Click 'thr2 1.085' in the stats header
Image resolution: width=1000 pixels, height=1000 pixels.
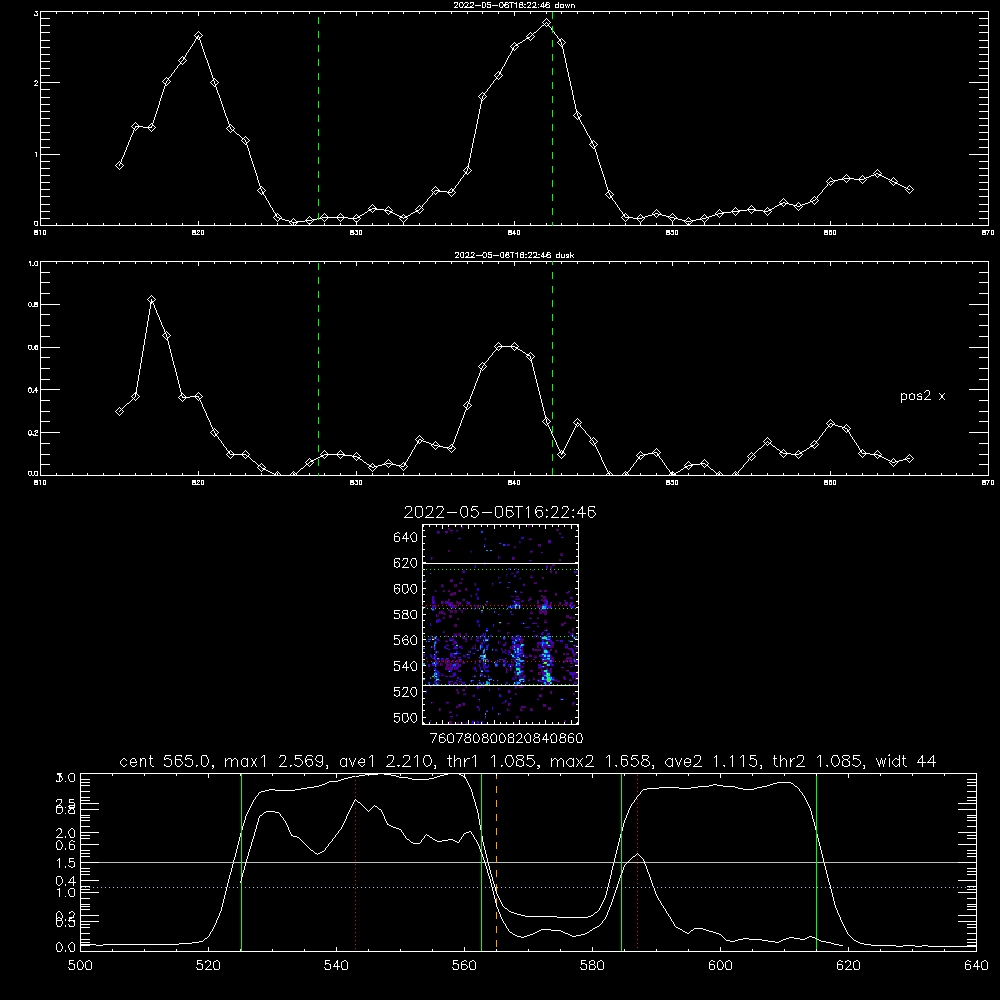(x=818, y=761)
